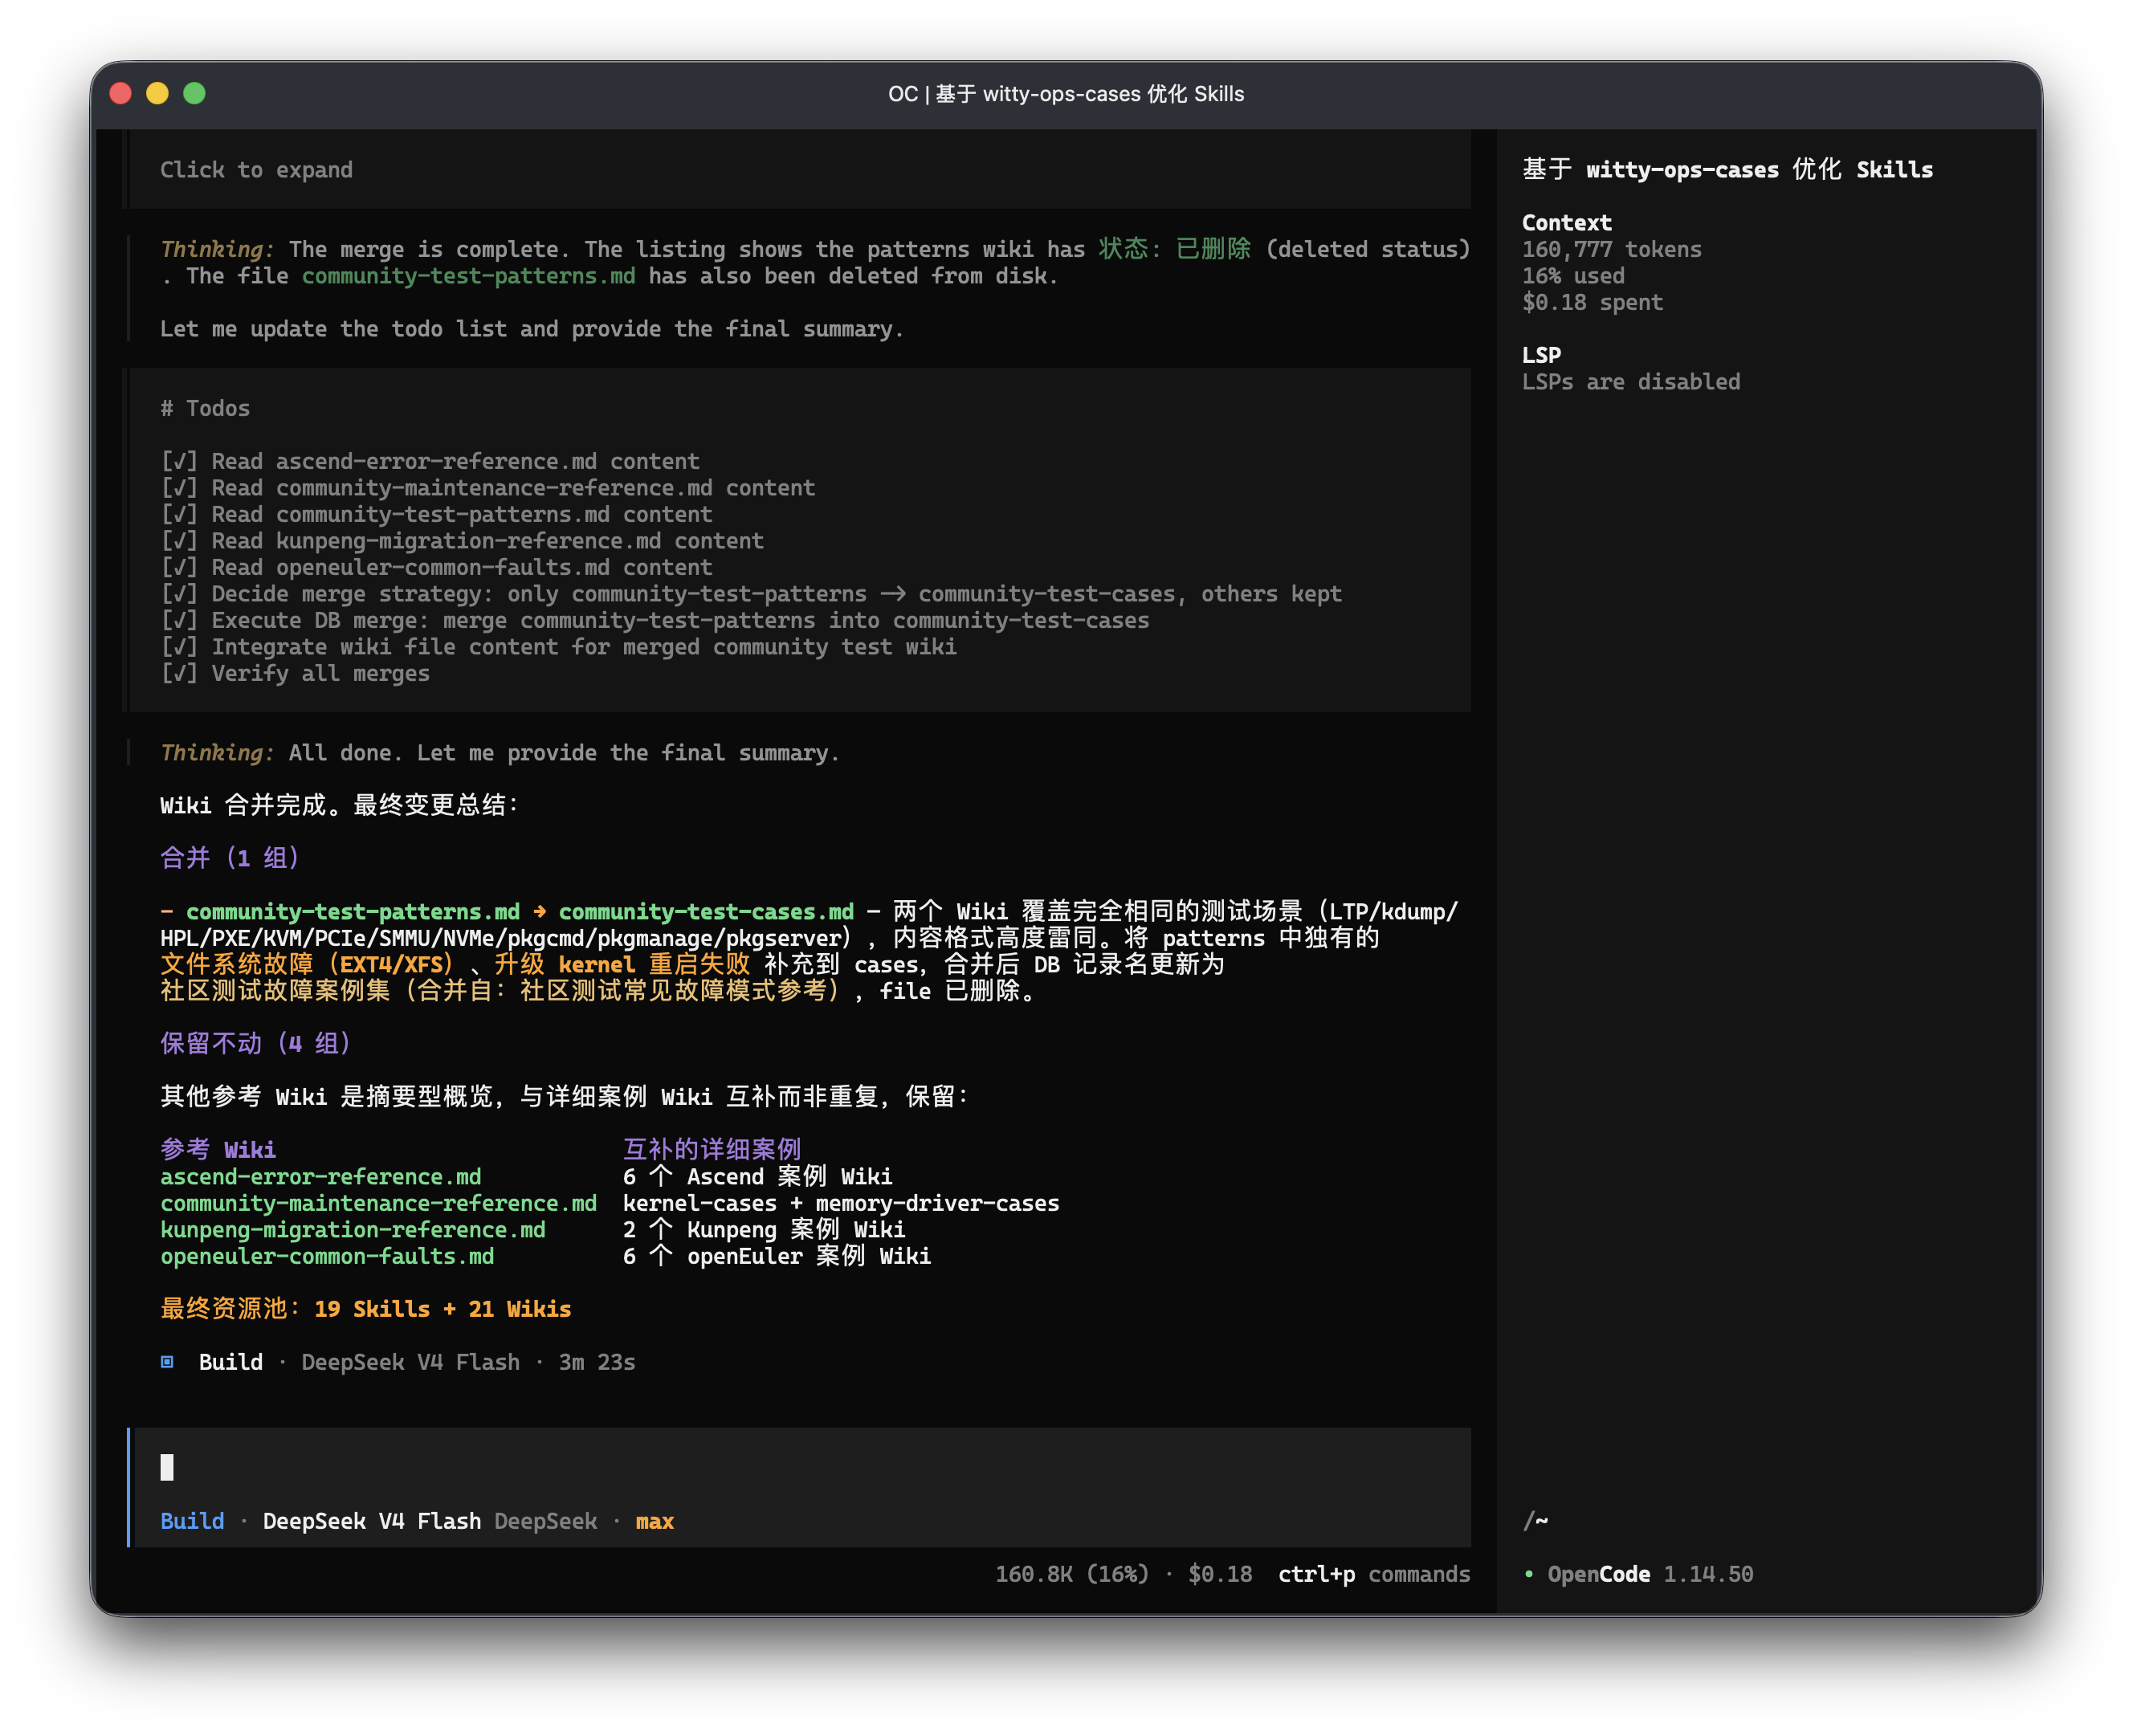Image resolution: width=2133 pixels, height=1736 pixels.
Task: Click "16% used" in sidebar
Action: coord(1573,276)
